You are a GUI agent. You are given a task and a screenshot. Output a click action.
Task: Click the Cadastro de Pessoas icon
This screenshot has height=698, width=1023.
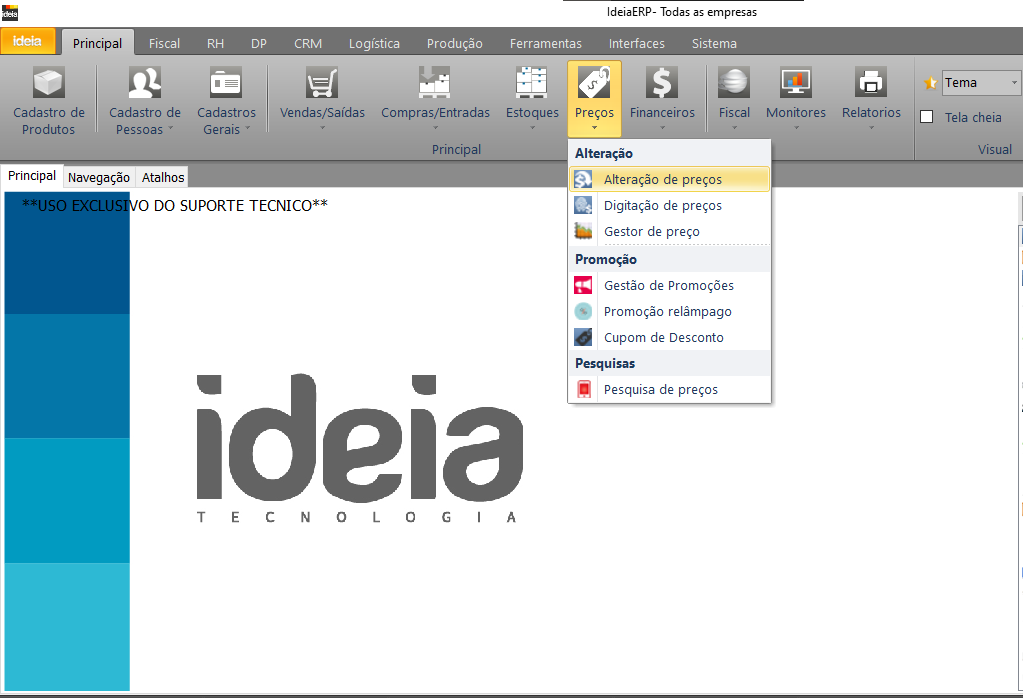[x=145, y=82]
